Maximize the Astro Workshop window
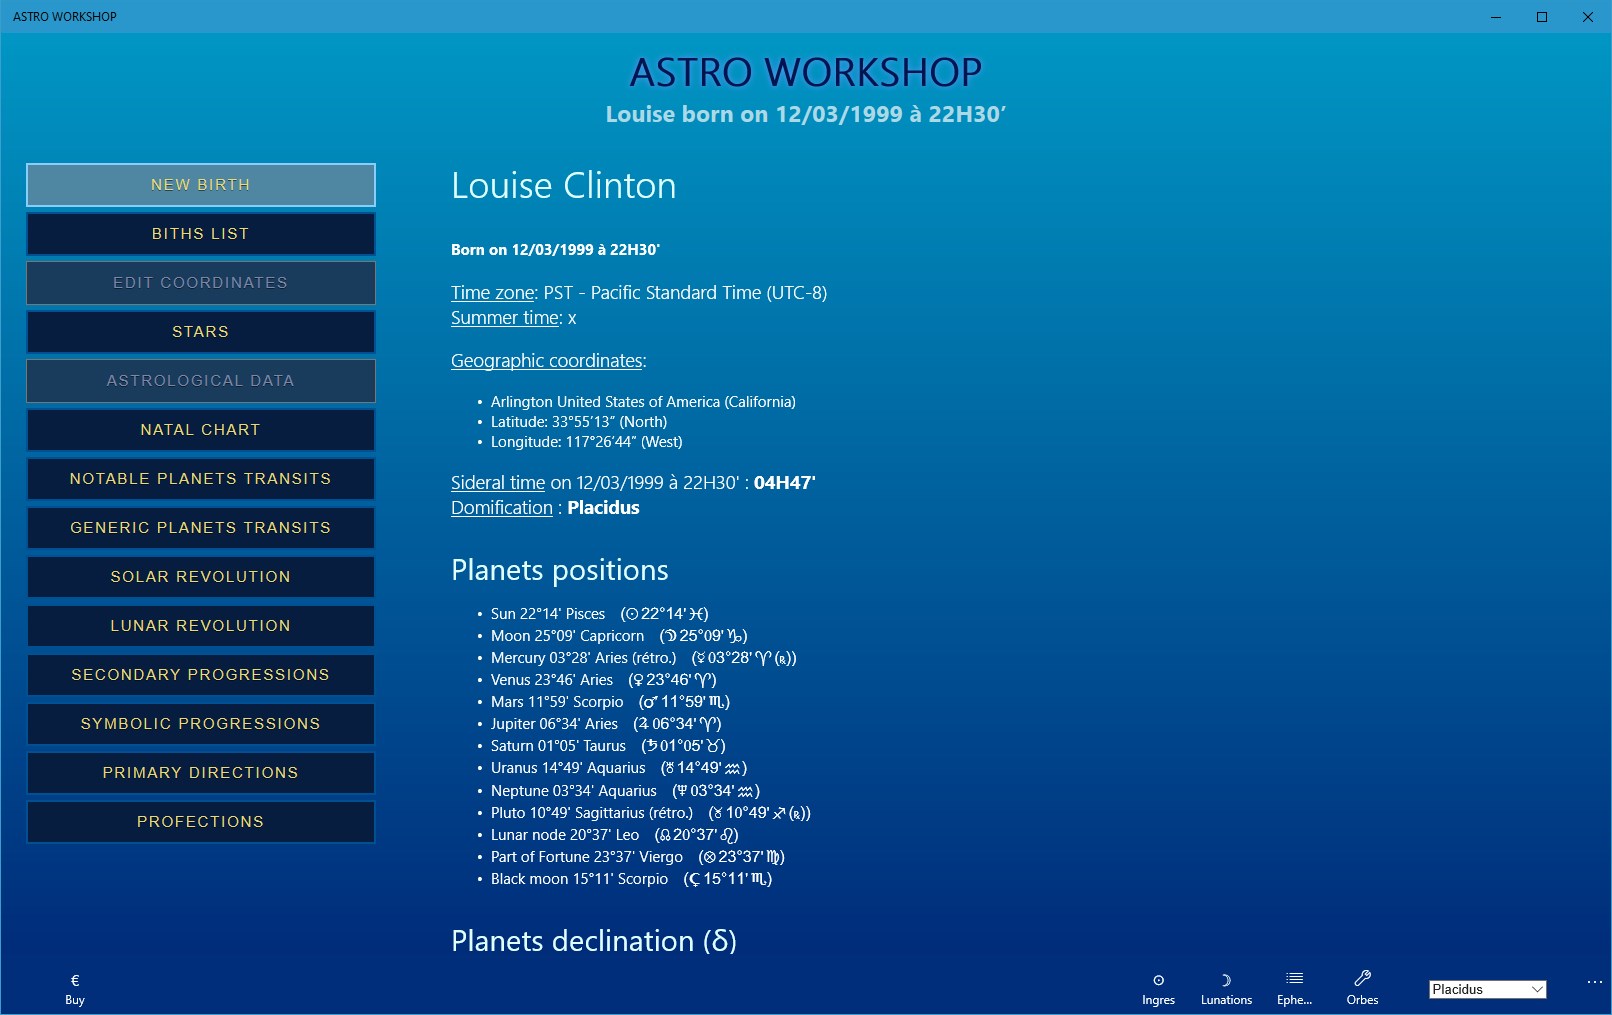This screenshot has width=1612, height=1015. pyautogui.click(x=1542, y=17)
